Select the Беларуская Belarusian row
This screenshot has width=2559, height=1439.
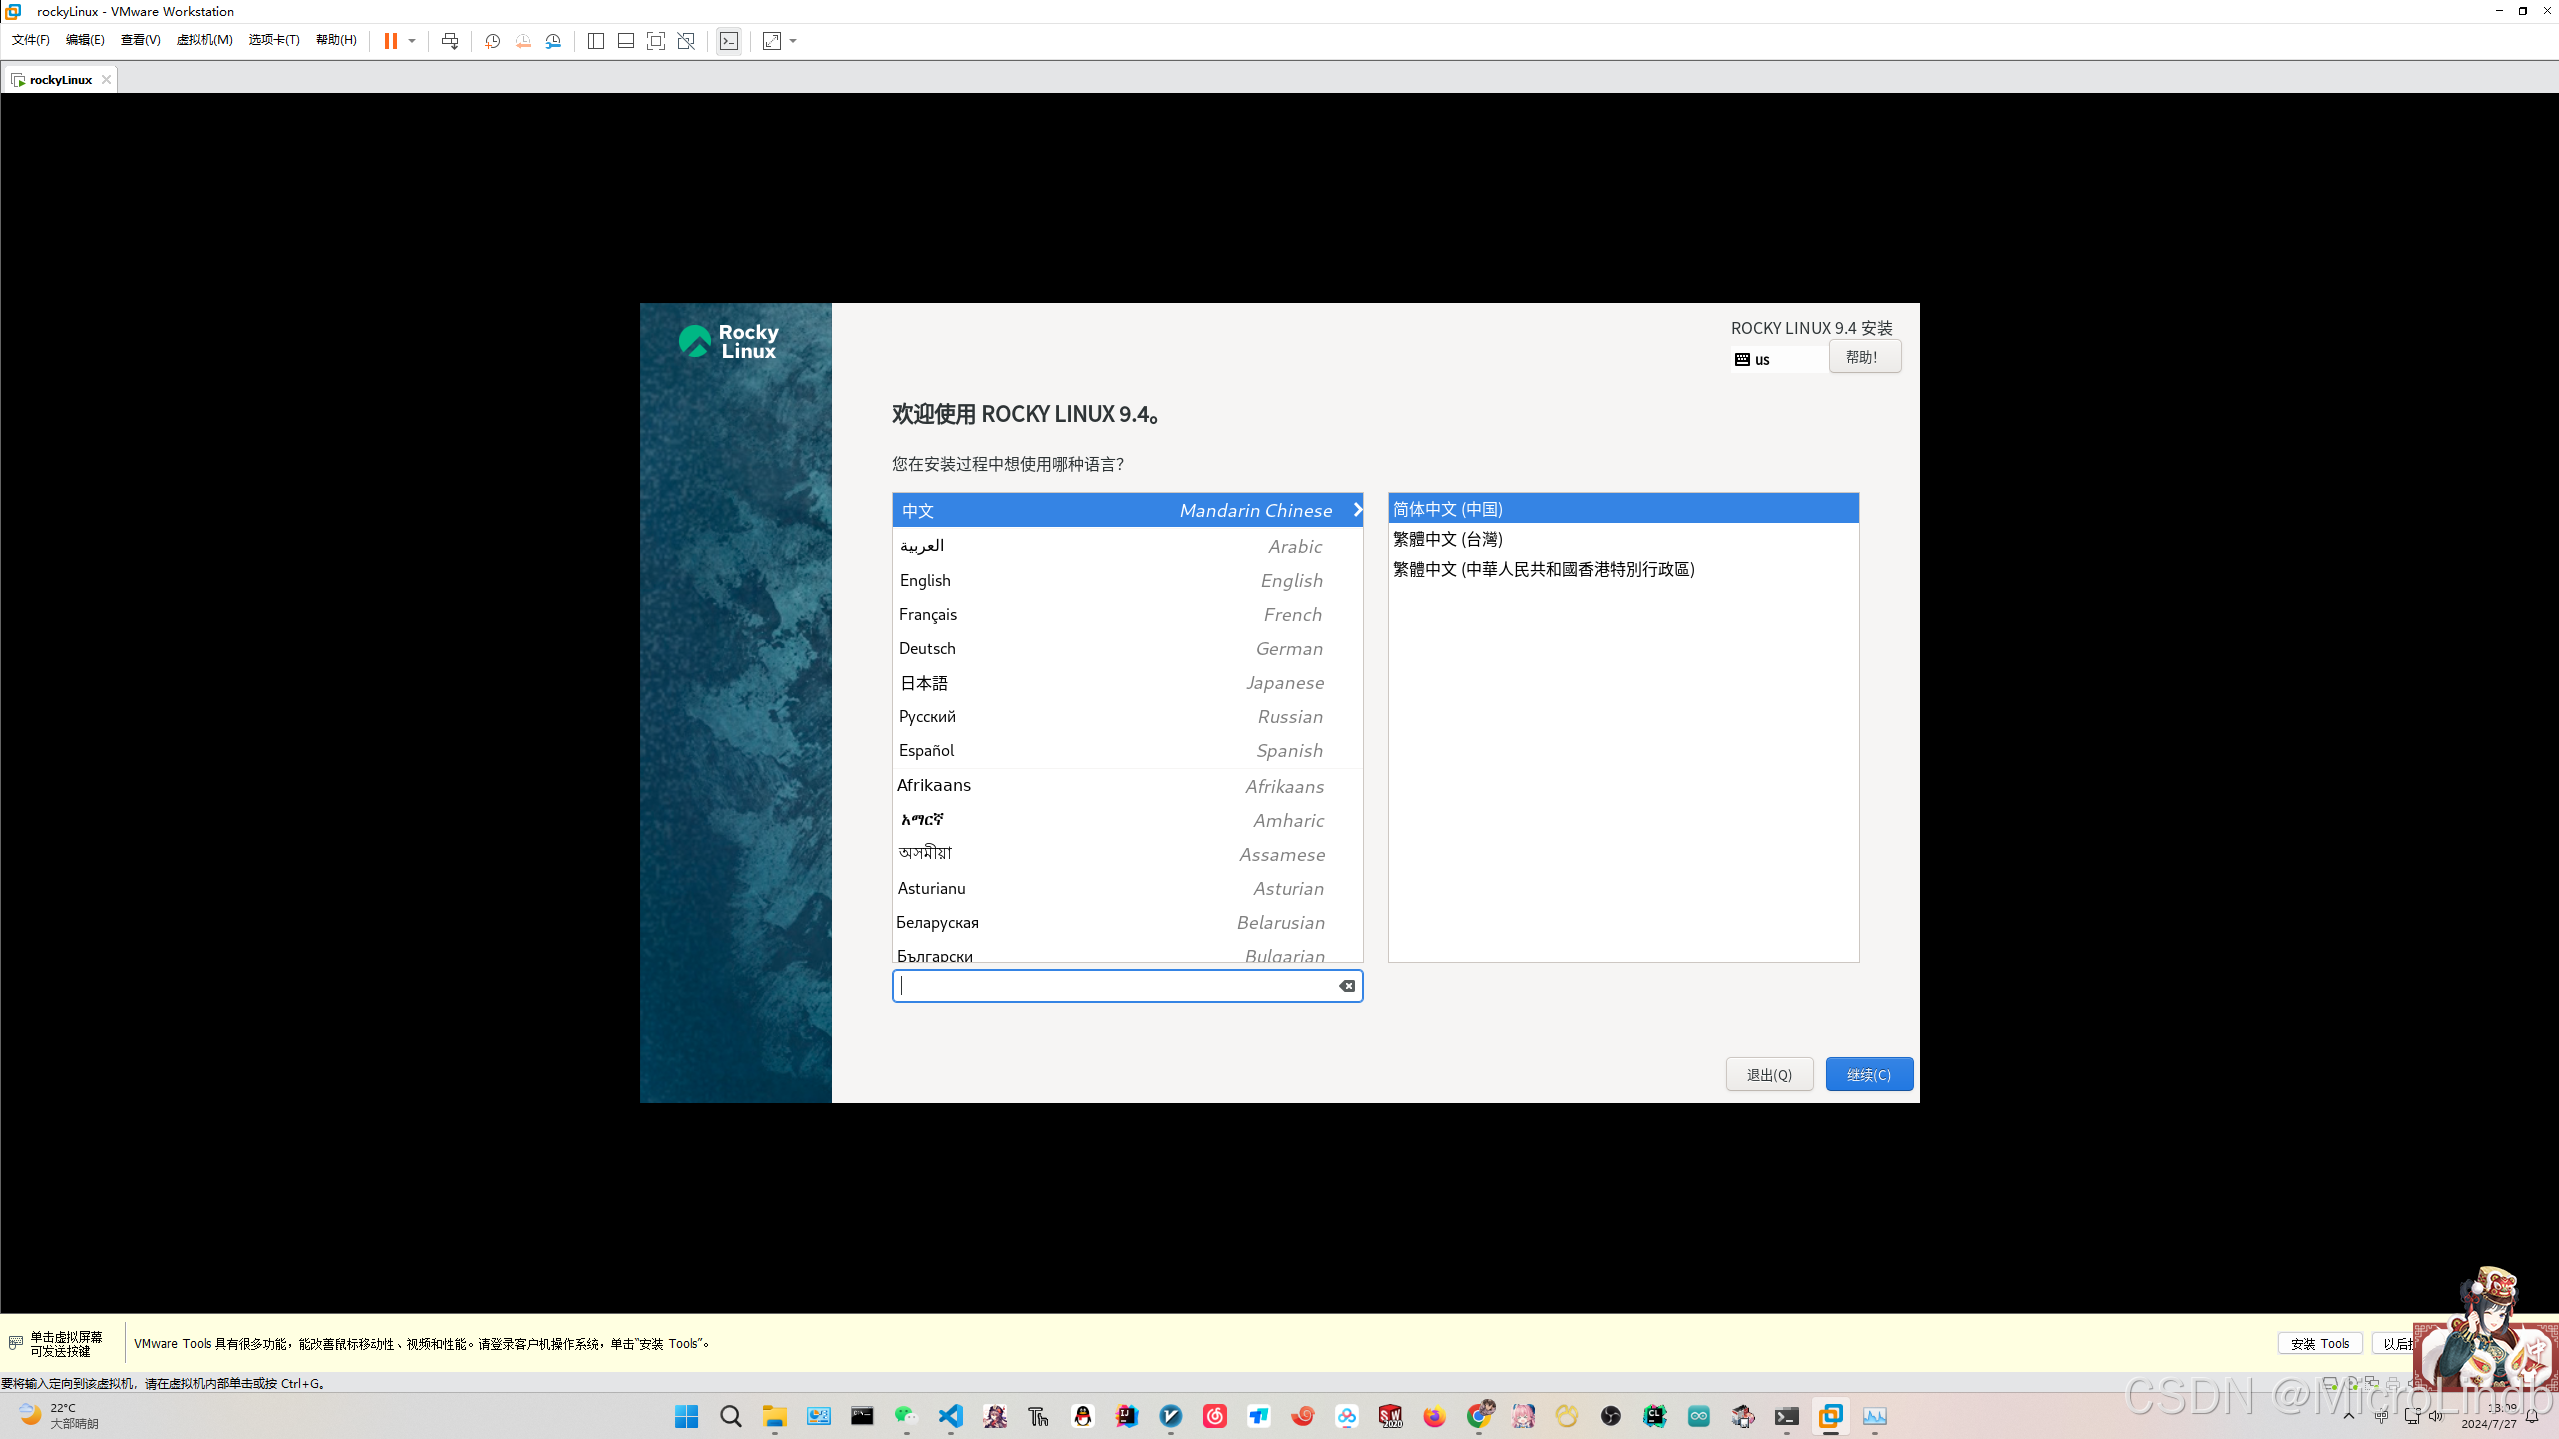click(x=1127, y=922)
